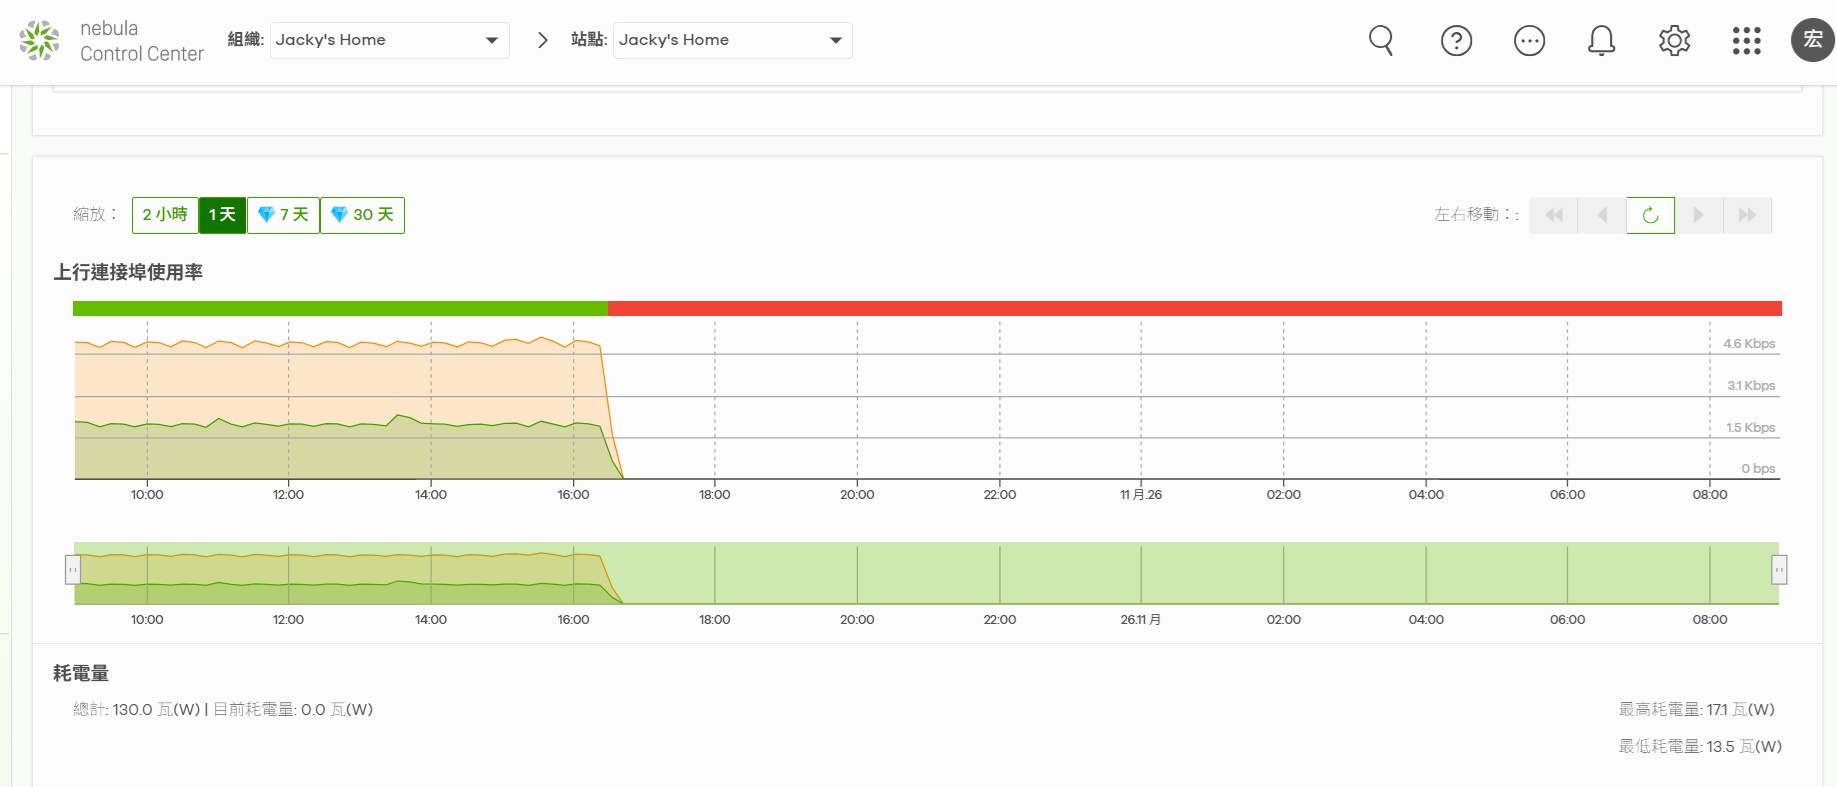Open the settings gear icon

[x=1674, y=41]
